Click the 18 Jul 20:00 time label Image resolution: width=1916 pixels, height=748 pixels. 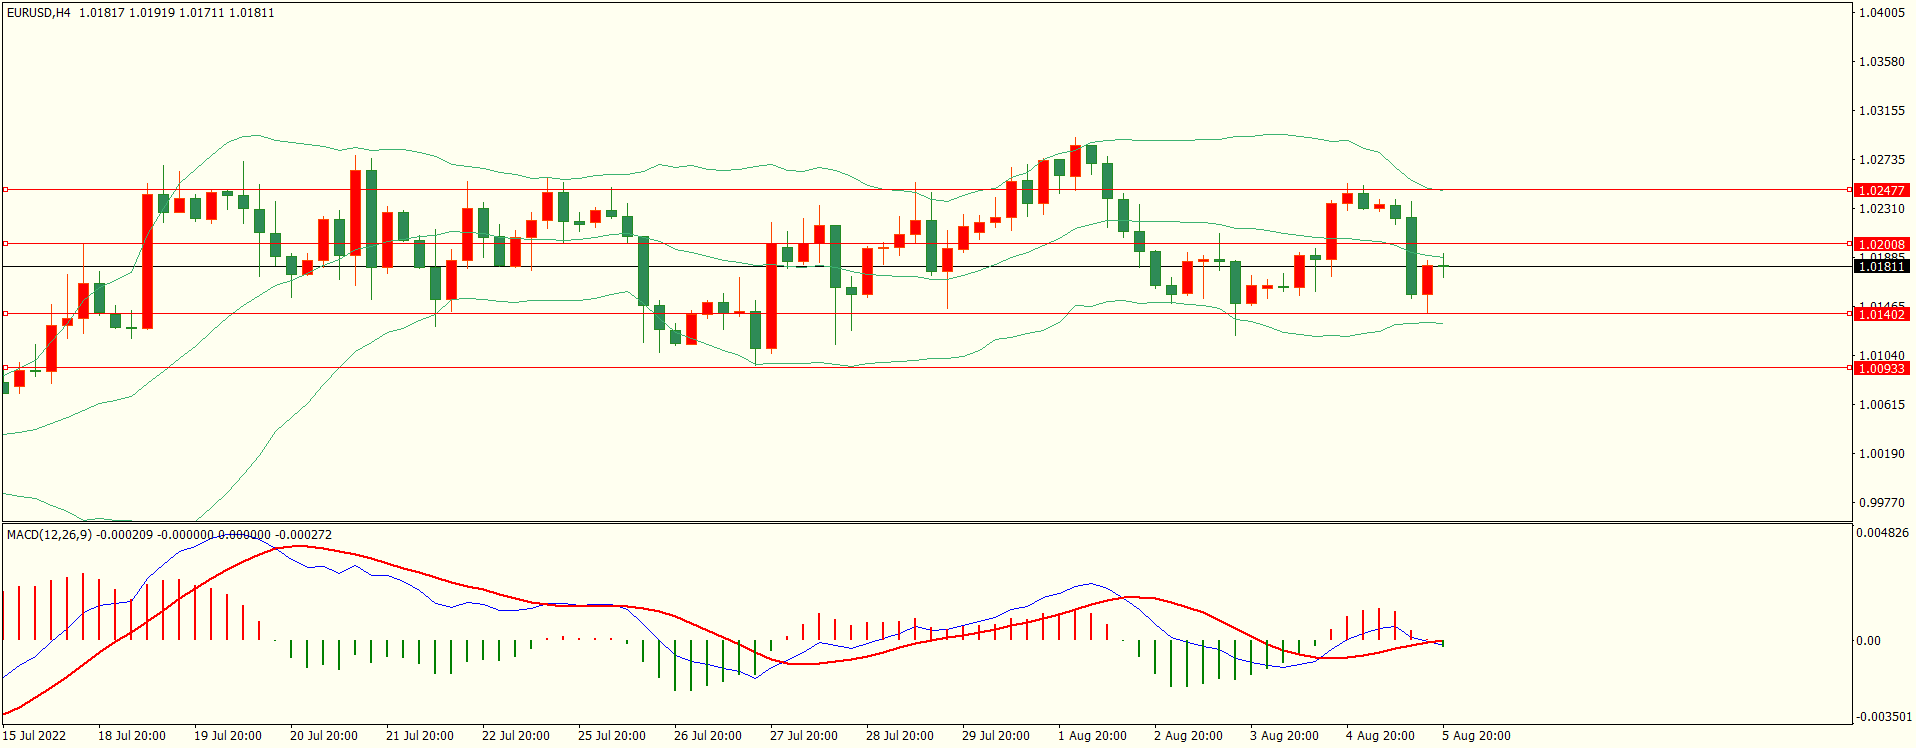tap(132, 736)
